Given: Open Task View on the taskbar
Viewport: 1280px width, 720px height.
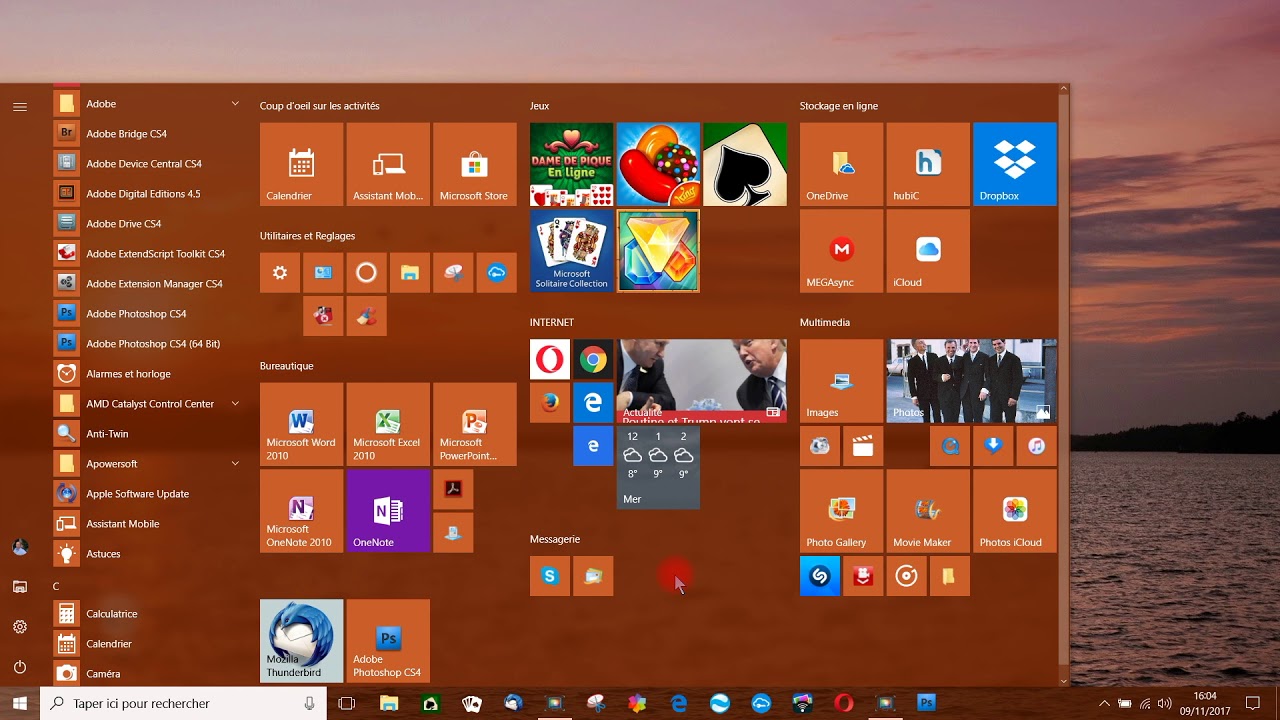Looking at the screenshot, I should tap(347, 704).
